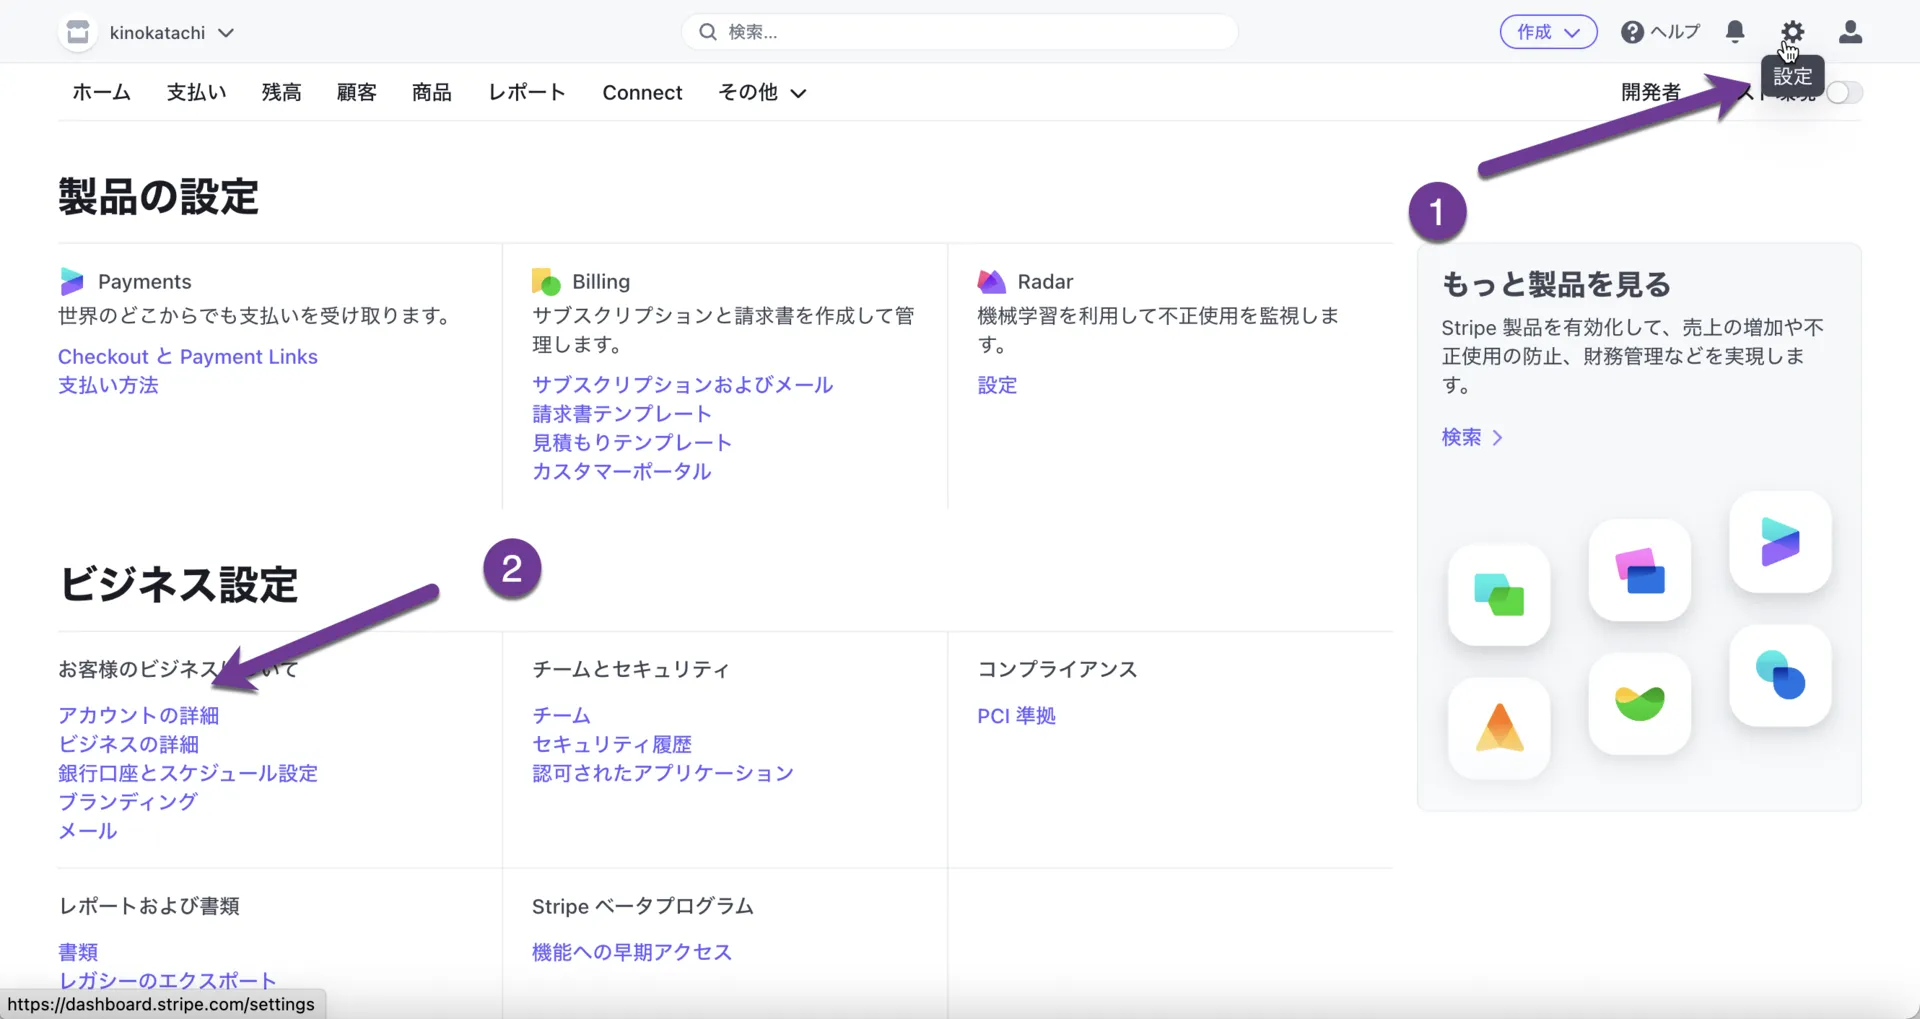The image size is (1920, 1019).
Task: Click the settings gear icon
Action: tap(1792, 31)
